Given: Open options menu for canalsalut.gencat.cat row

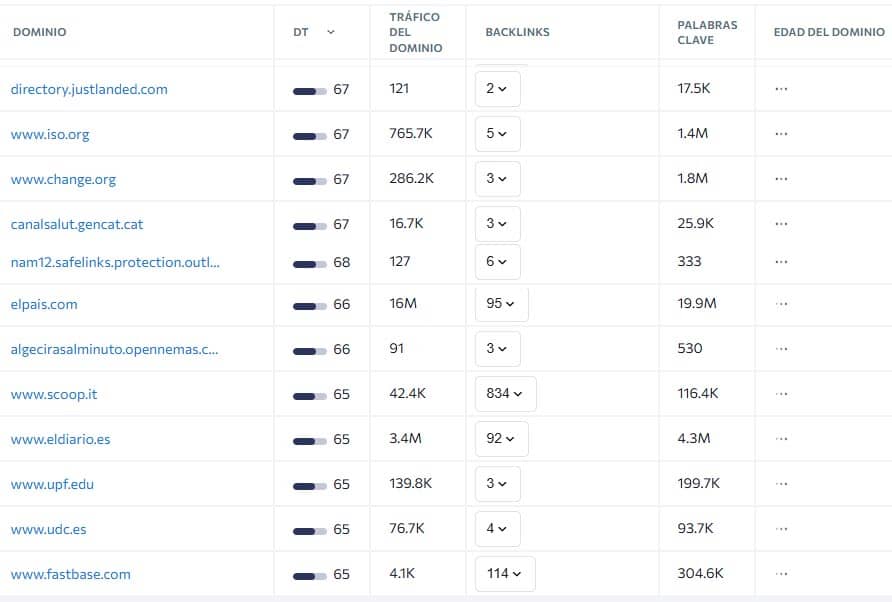Looking at the screenshot, I should click(781, 223).
